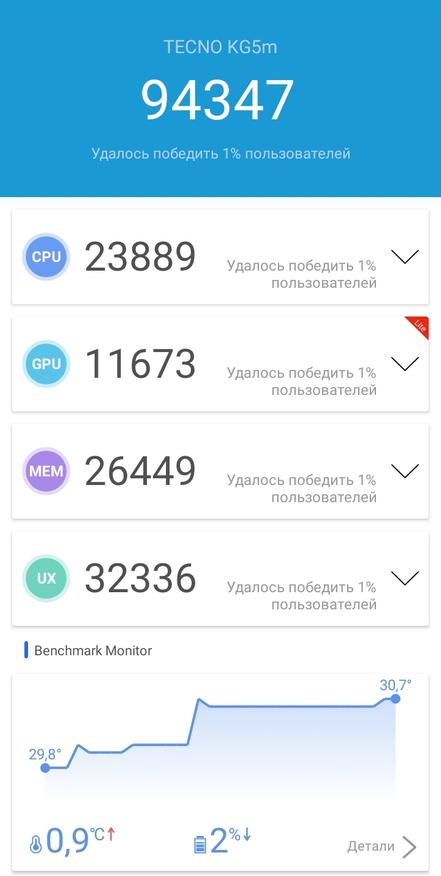Expand the UX score chevron

(x=405, y=578)
